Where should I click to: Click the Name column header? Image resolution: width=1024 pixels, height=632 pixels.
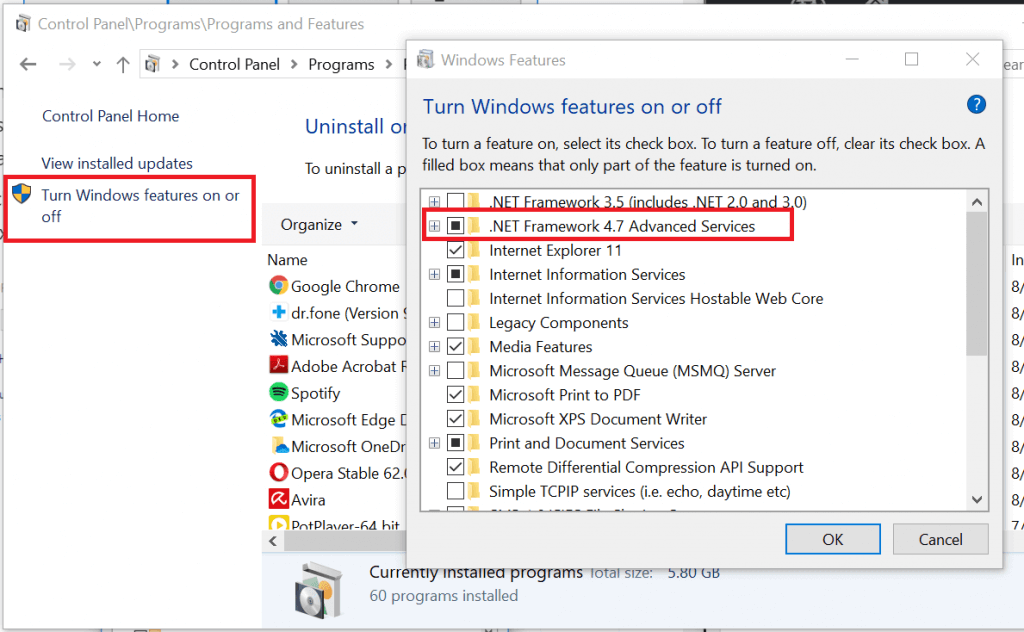pyautogui.click(x=288, y=260)
